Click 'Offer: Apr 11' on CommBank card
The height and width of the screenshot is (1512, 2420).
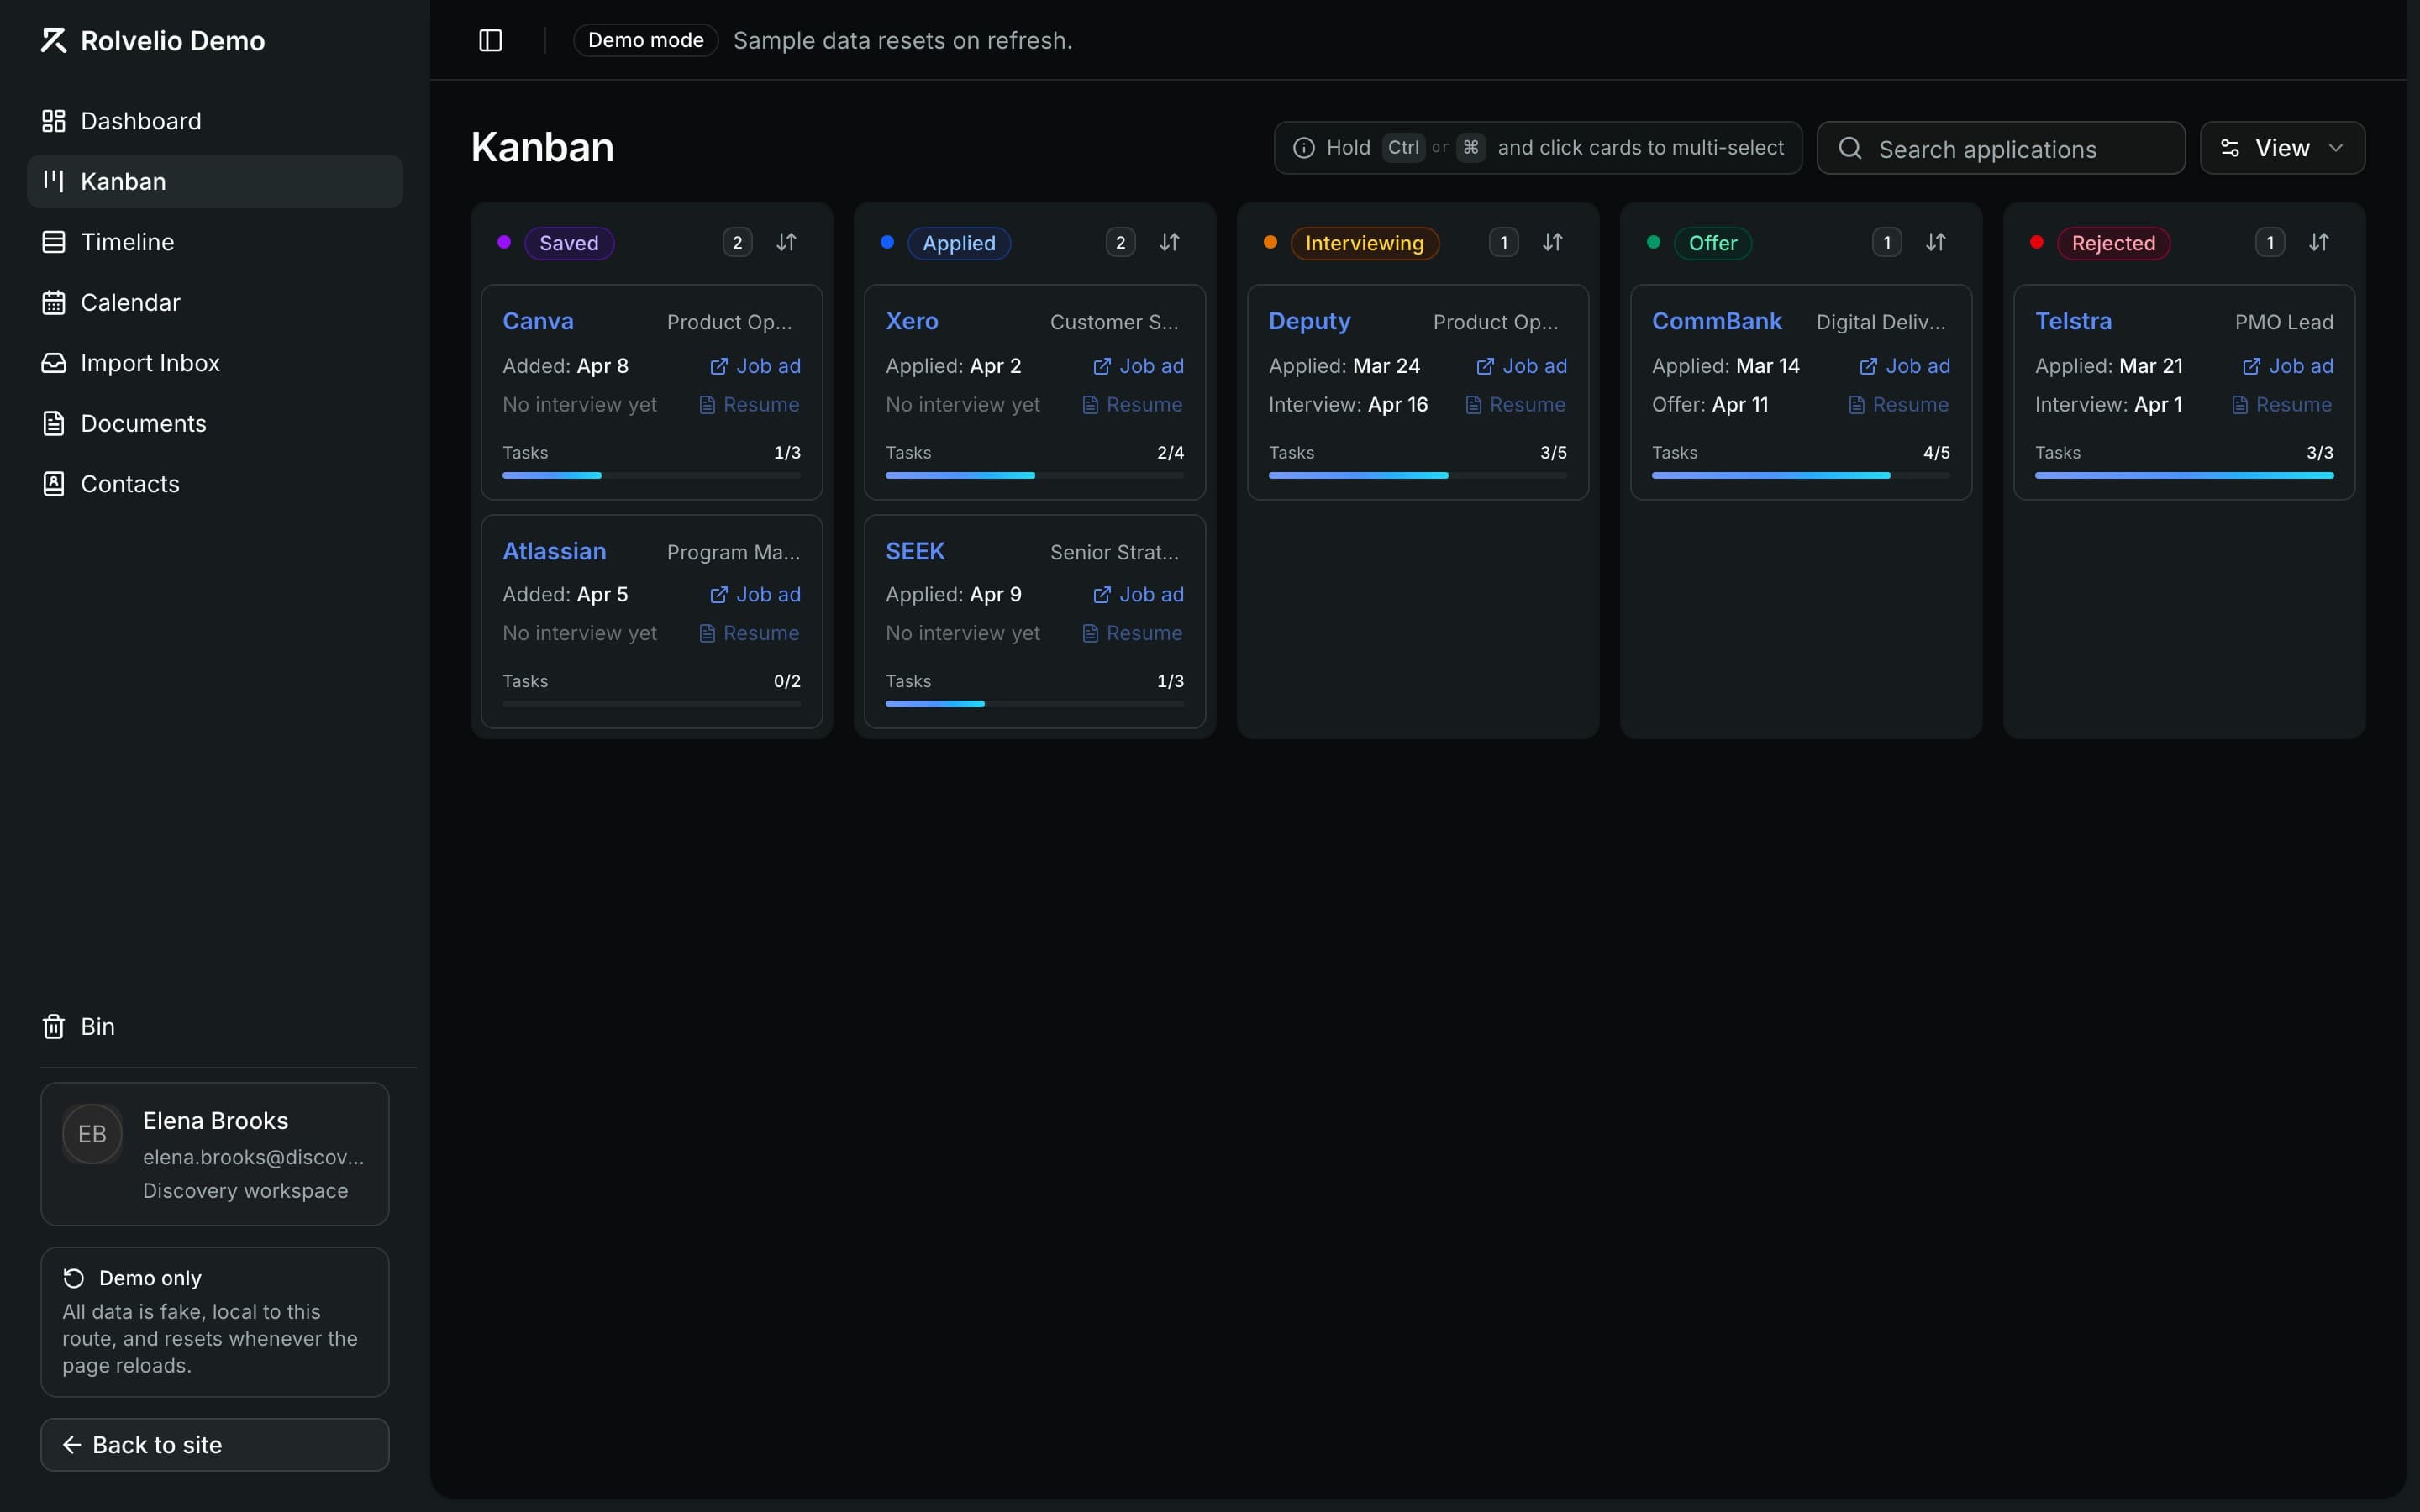(1710, 405)
